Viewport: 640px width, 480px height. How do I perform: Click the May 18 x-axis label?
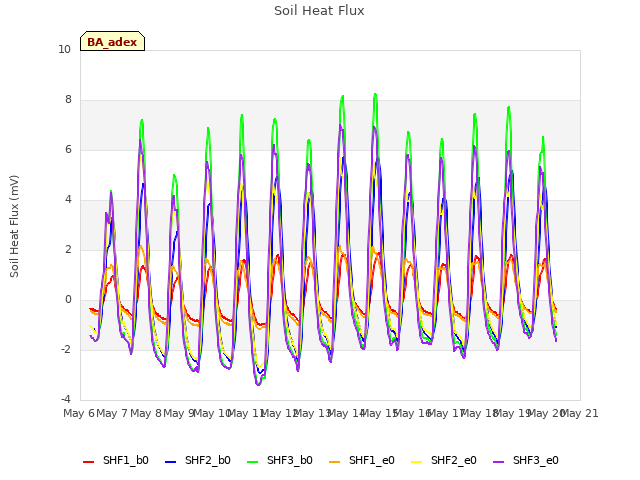pyautogui.click(x=480, y=413)
